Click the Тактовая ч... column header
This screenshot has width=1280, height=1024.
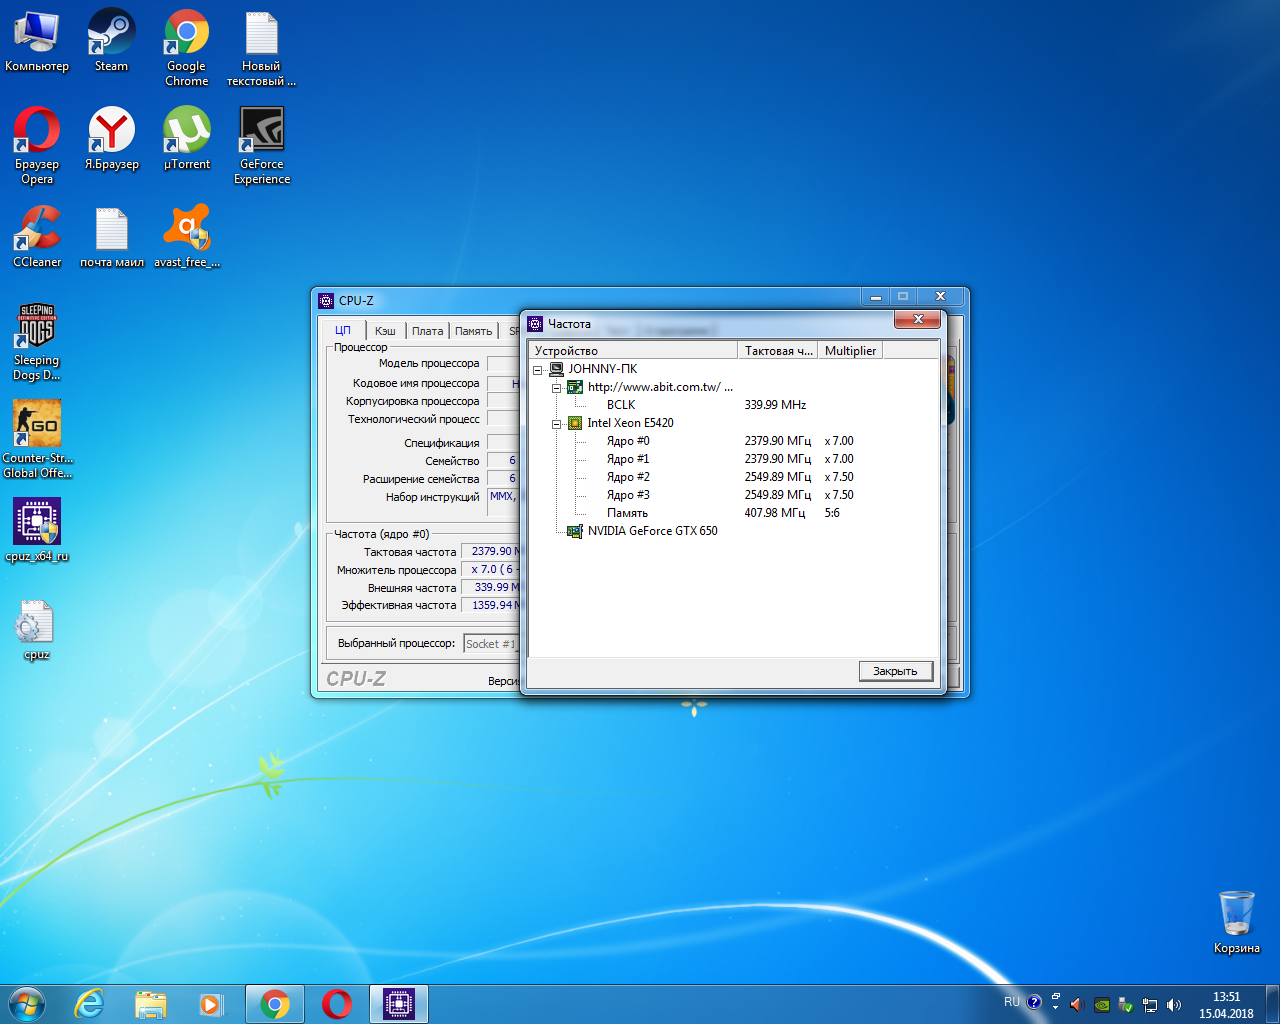pyautogui.click(x=778, y=350)
